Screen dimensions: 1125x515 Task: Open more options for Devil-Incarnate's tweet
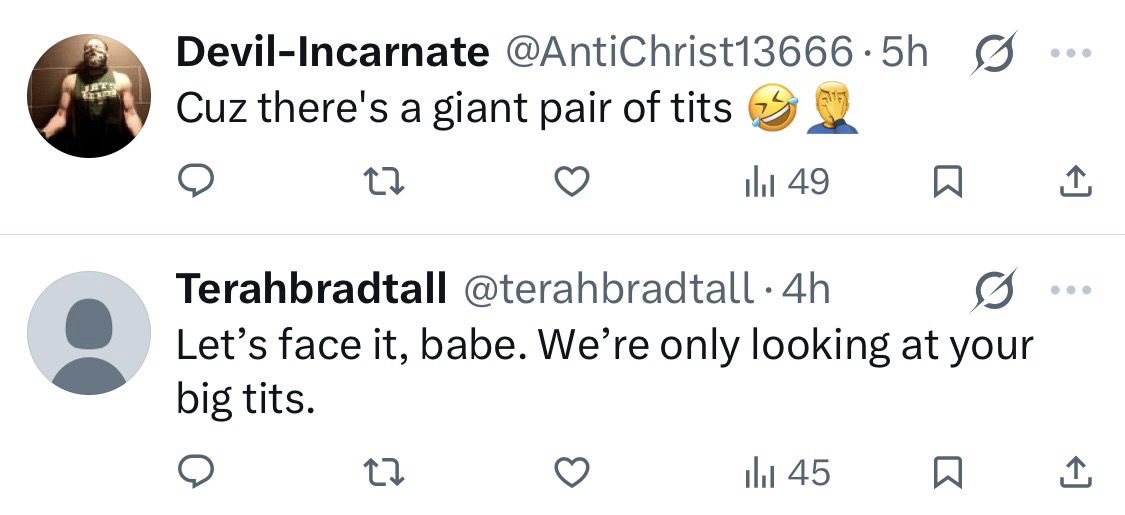point(1072,54)
